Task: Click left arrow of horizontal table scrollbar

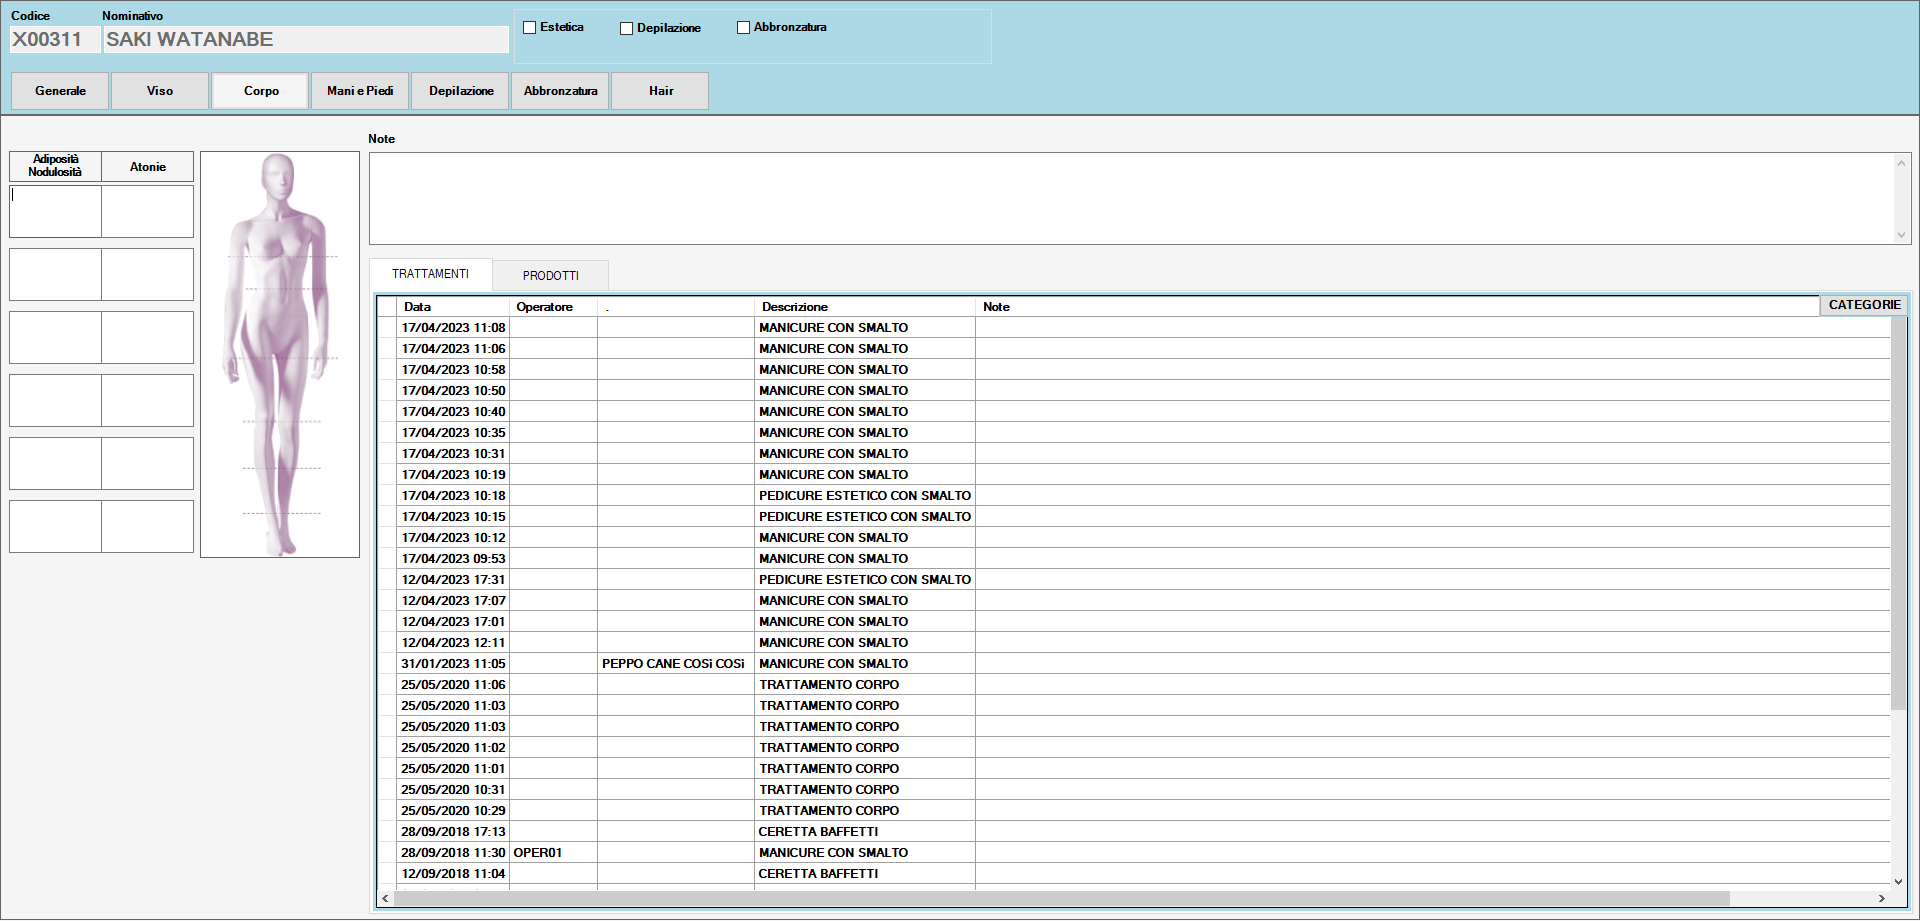Action: pyautogui.click(x=386, y=899)
